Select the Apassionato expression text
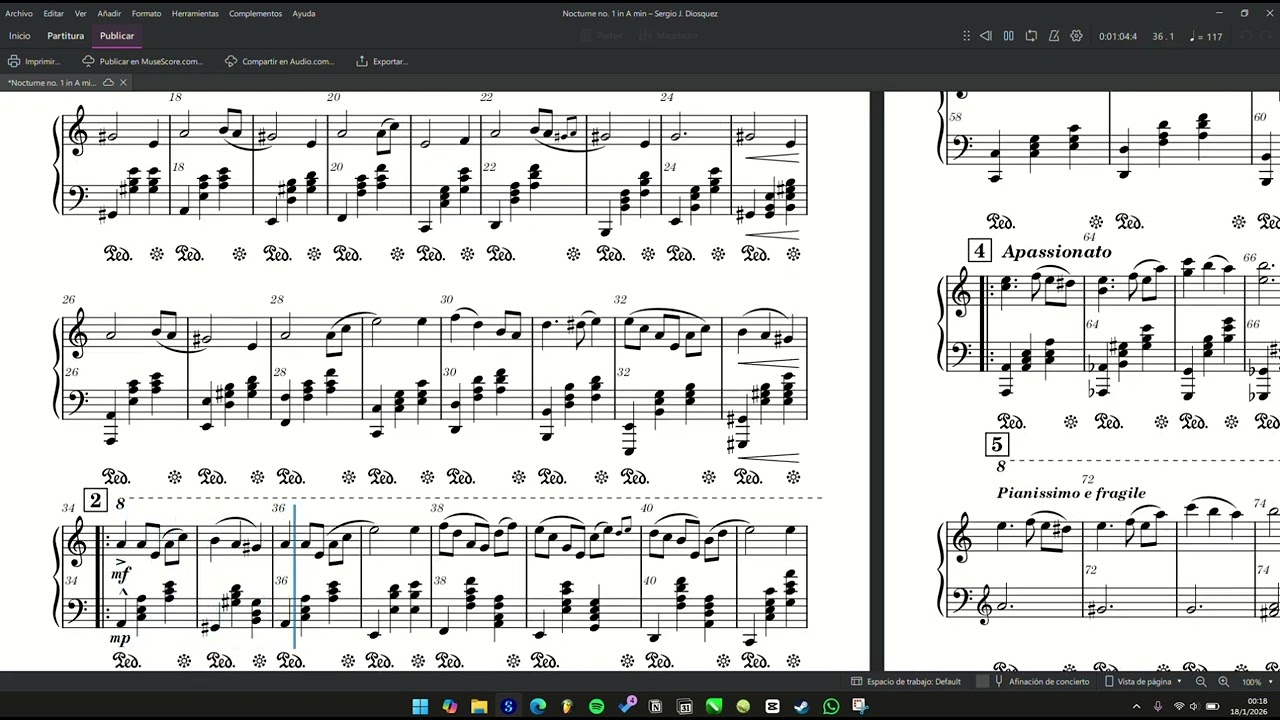The image size is (1280, 720). (x=1056, y=252)
